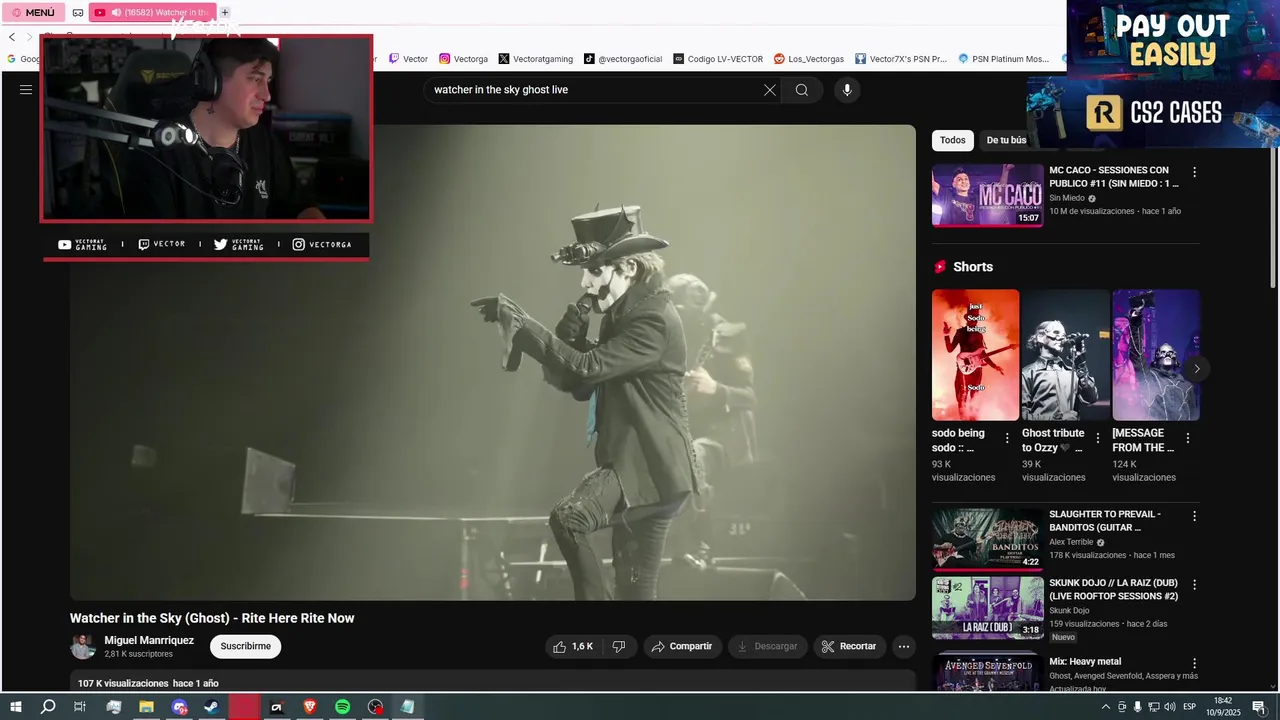Open Windows taskbar search
The width and height of the screenshot is (1280, 720).
coord(48,707)
